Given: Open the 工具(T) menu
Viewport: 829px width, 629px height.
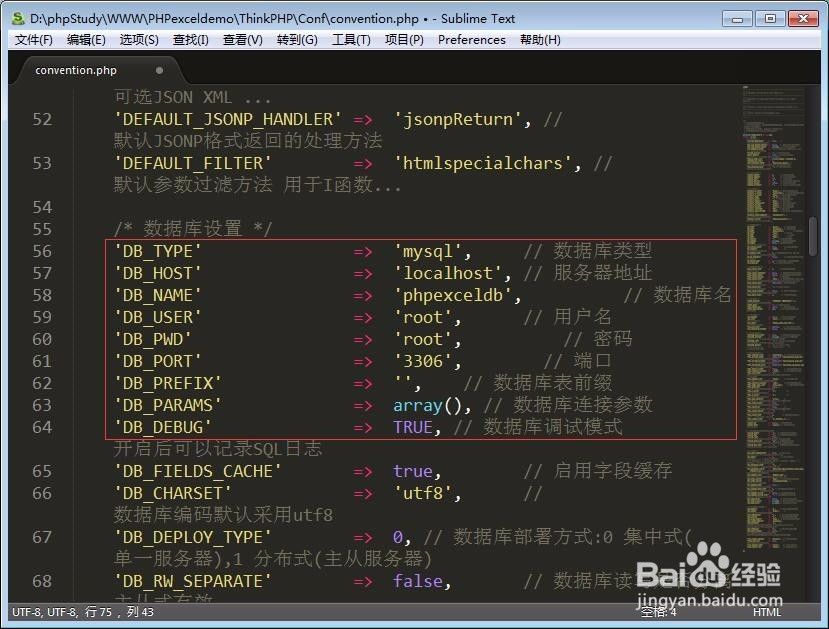Looking at the screenshot, I should (x=350, y=40).
